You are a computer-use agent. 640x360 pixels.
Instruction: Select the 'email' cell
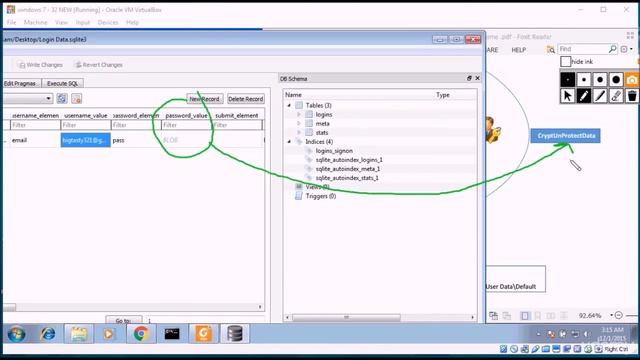coord(35,140)
